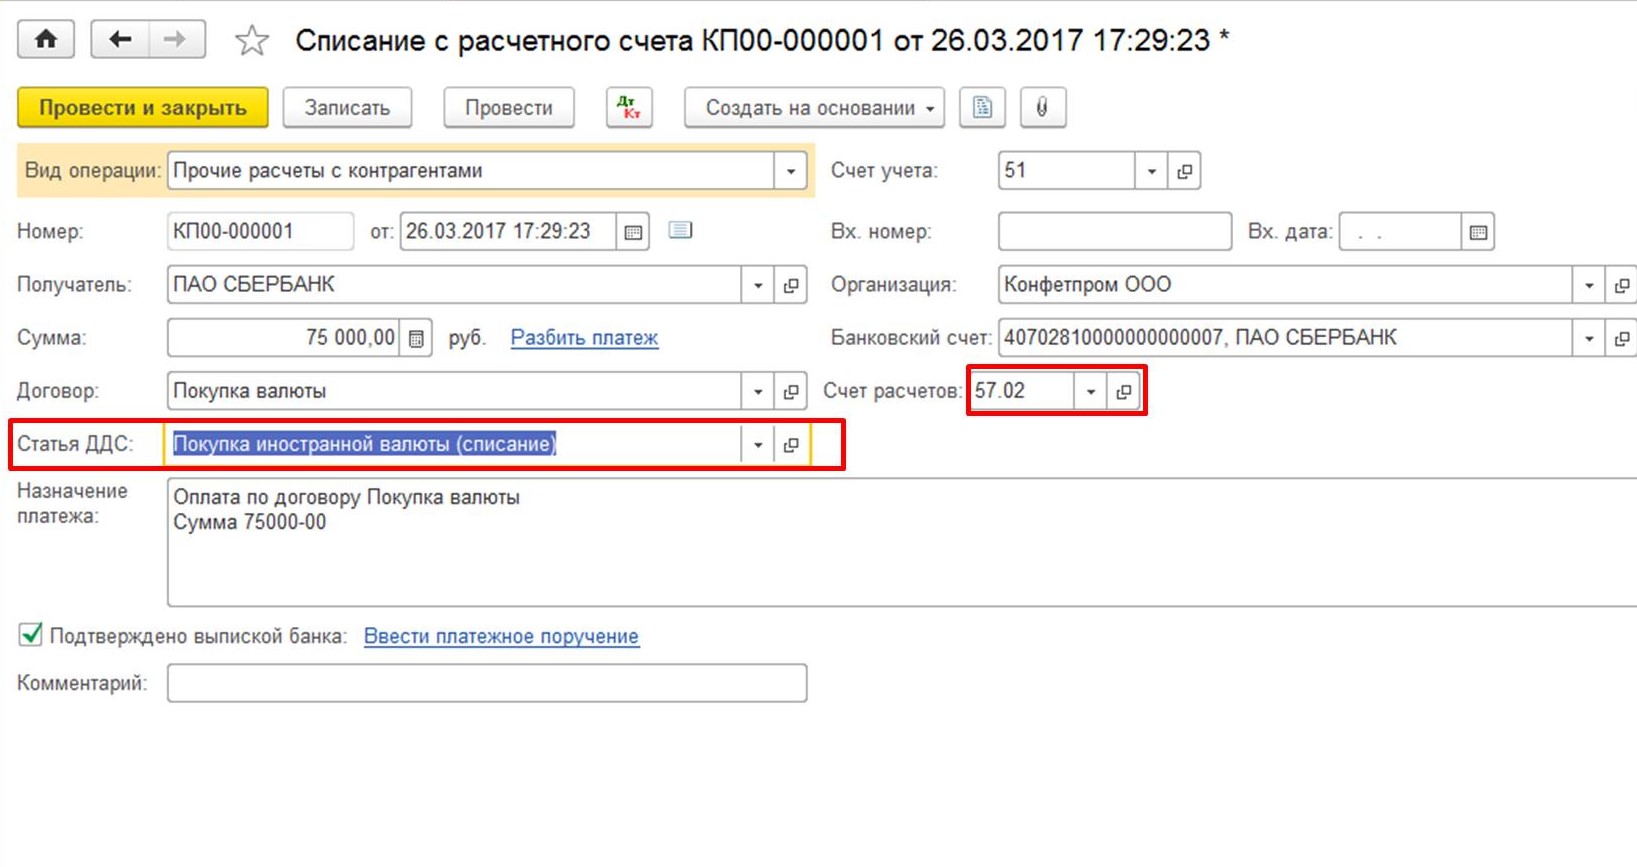Open the Создать на основании menu
The height and width of the screenshot is (867, 1637).
814,108
